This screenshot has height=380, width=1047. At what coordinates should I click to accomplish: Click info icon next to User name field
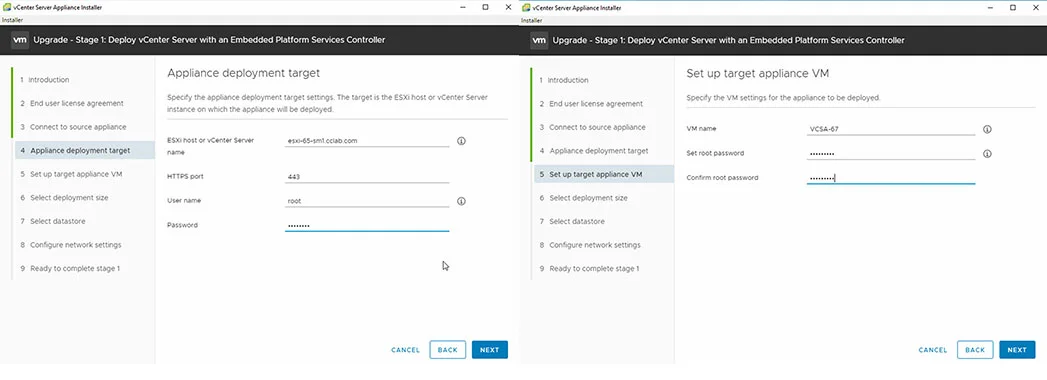tap(461, 201)
